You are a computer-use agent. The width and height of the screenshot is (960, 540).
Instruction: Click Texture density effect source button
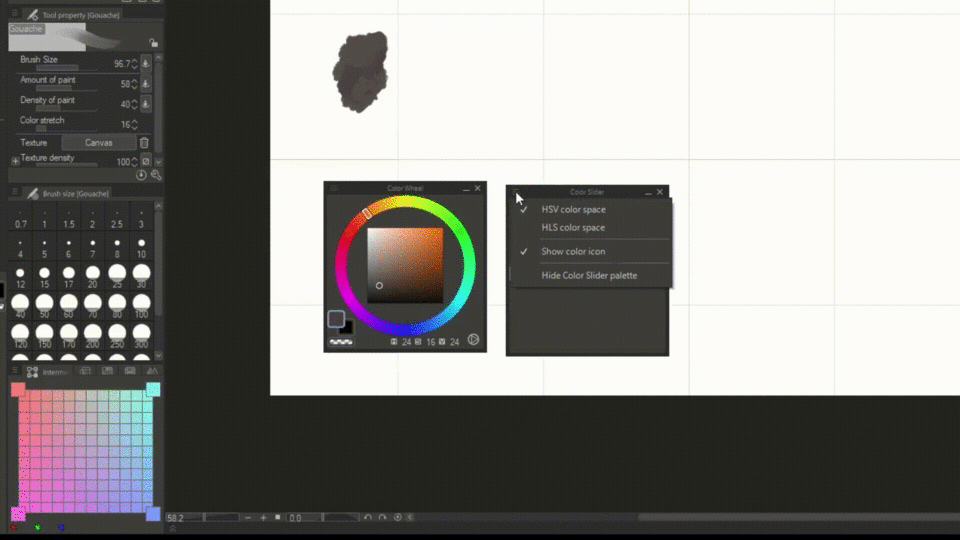146,161
